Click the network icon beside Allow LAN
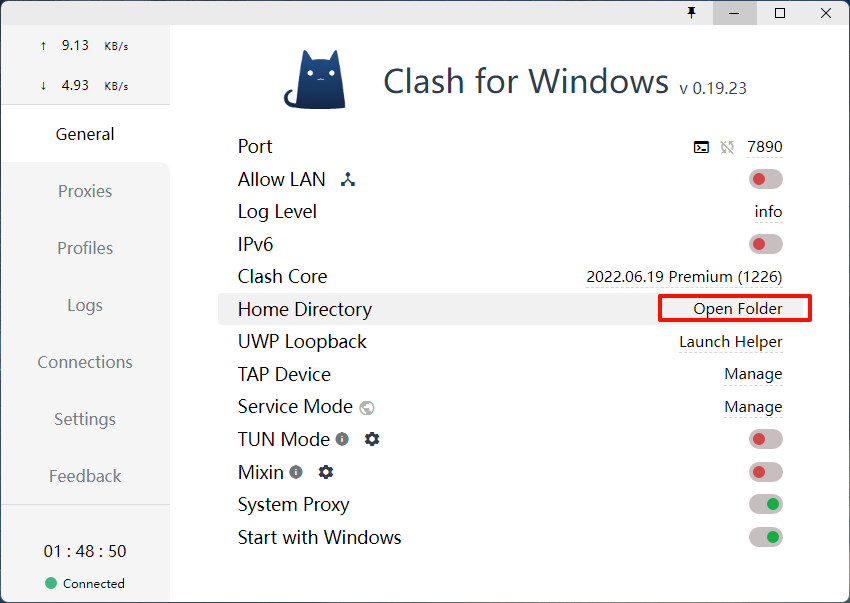Viewport: 850px width, 603px height. pos(348,180)
